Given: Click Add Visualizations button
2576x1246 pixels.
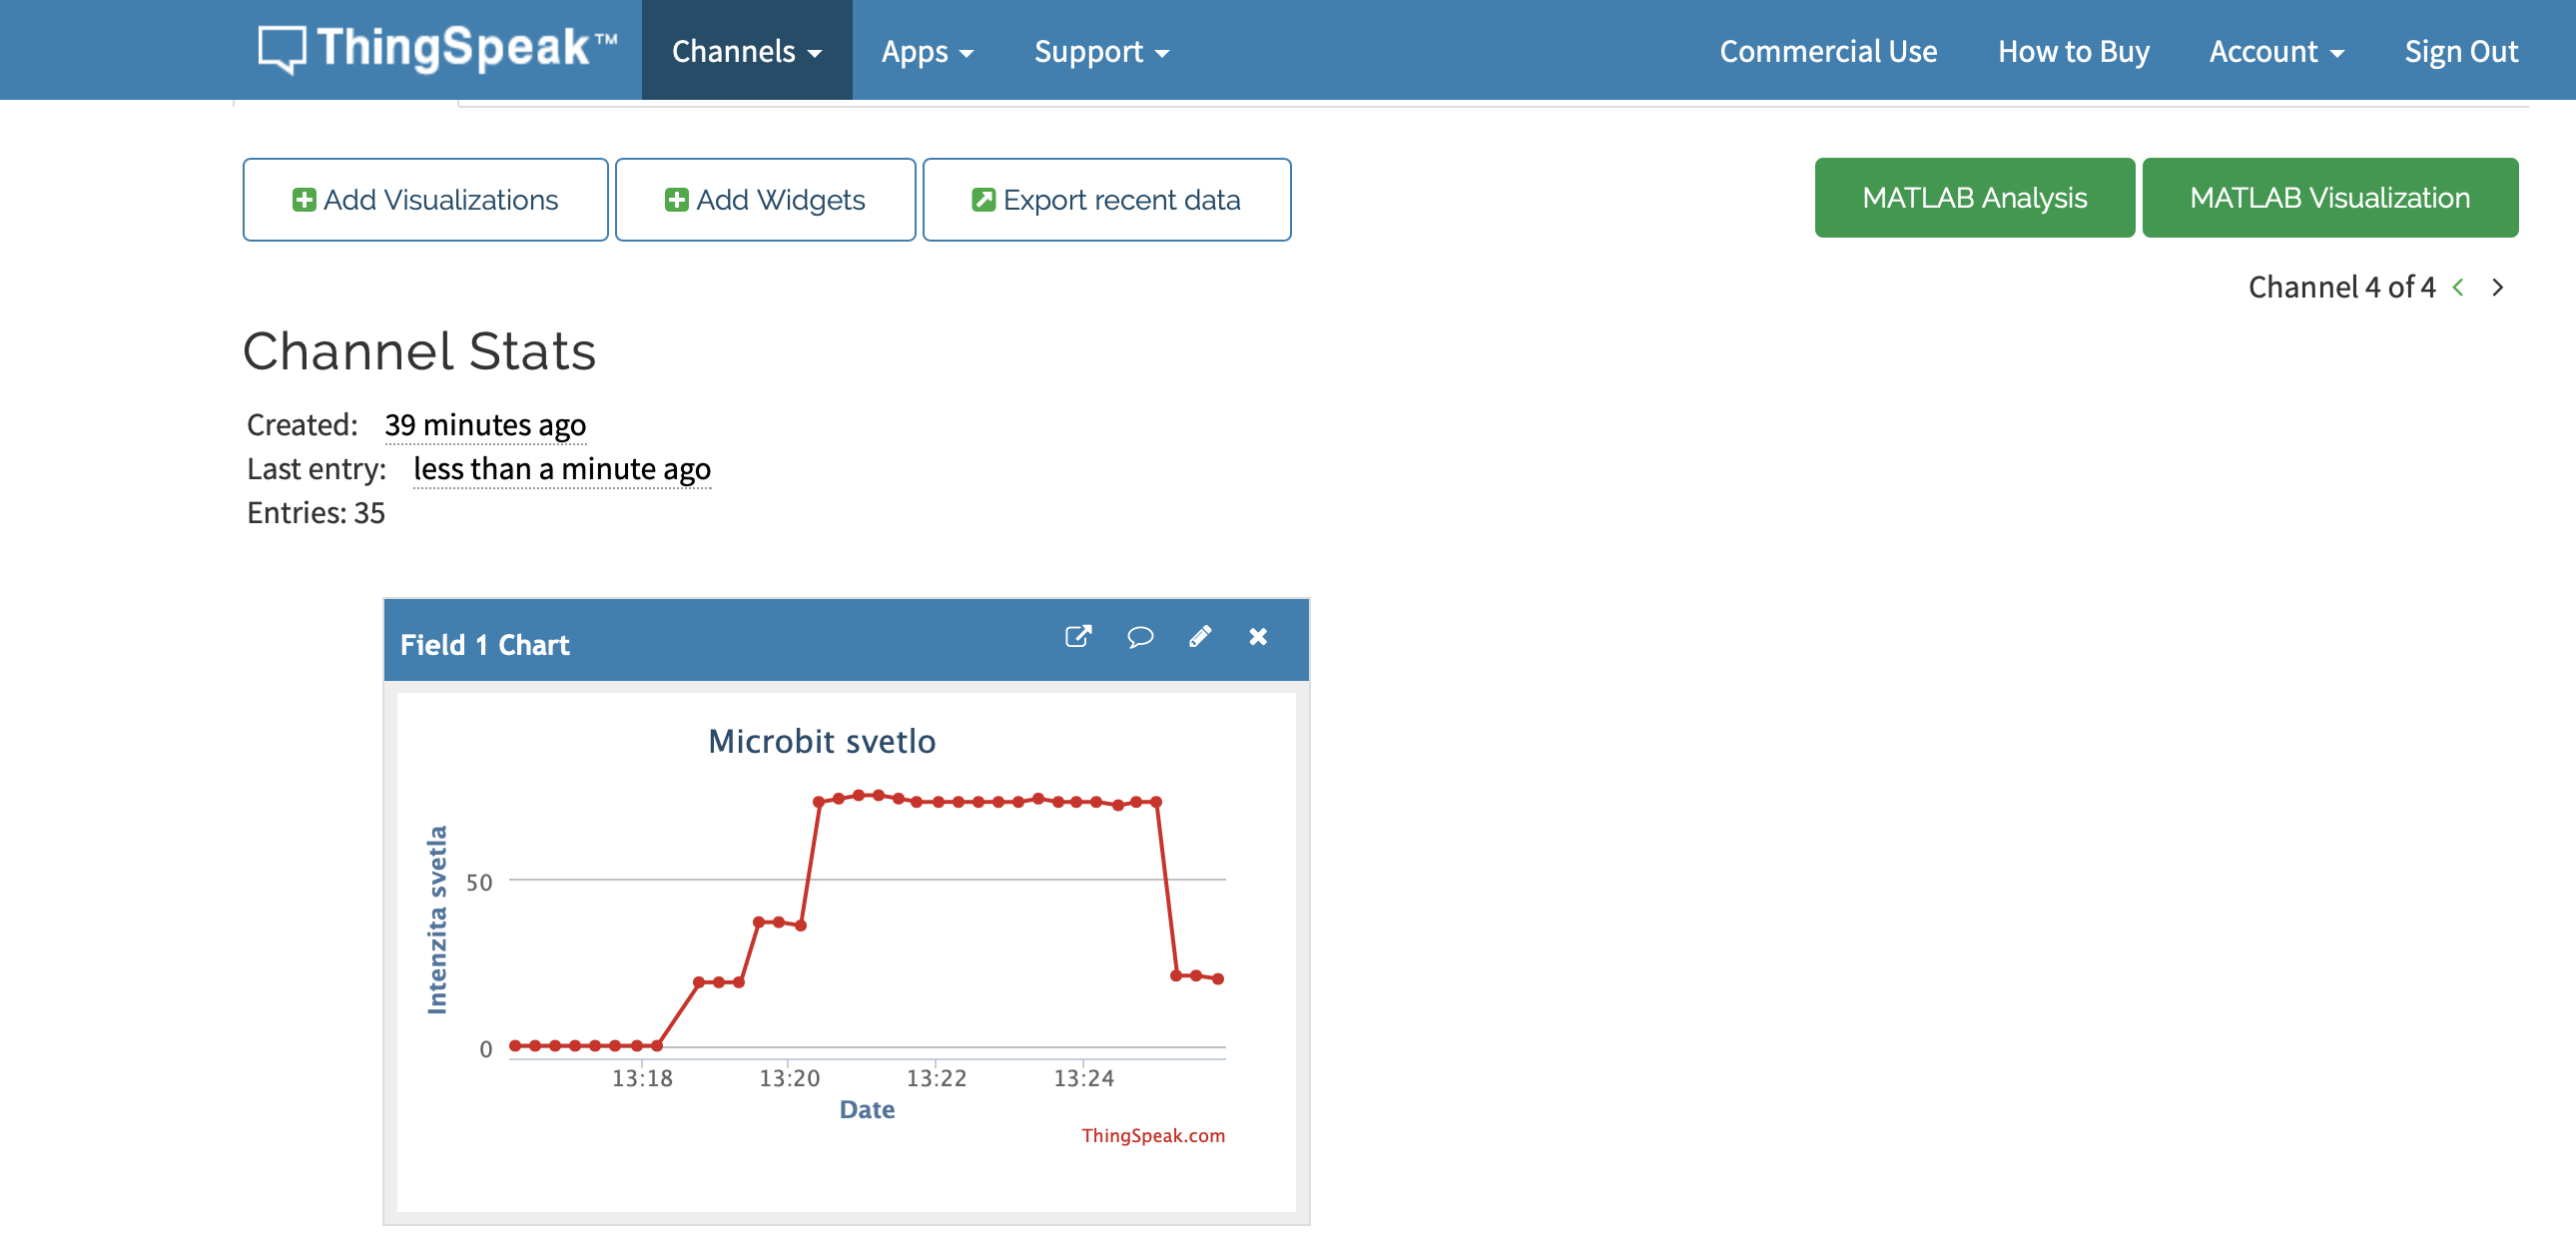Looking at the screenshot, I should pyautogui.click(x=425, y=200).
